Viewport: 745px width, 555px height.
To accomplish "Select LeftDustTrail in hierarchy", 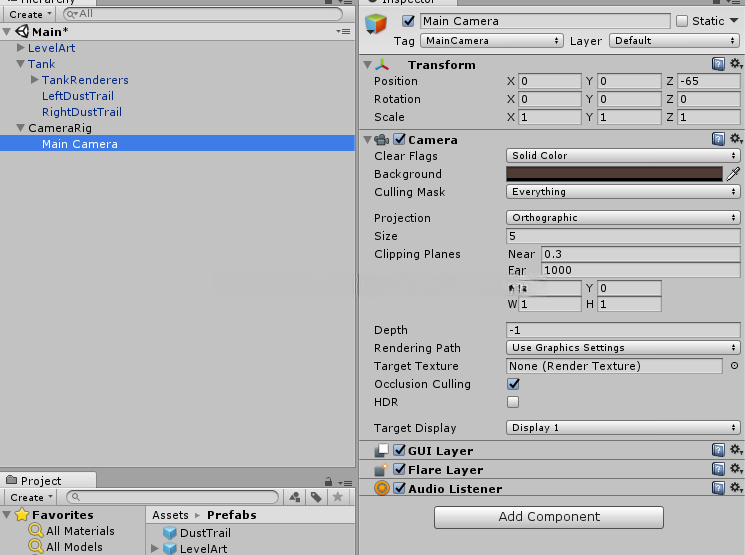I will click(x=78, y=96).
